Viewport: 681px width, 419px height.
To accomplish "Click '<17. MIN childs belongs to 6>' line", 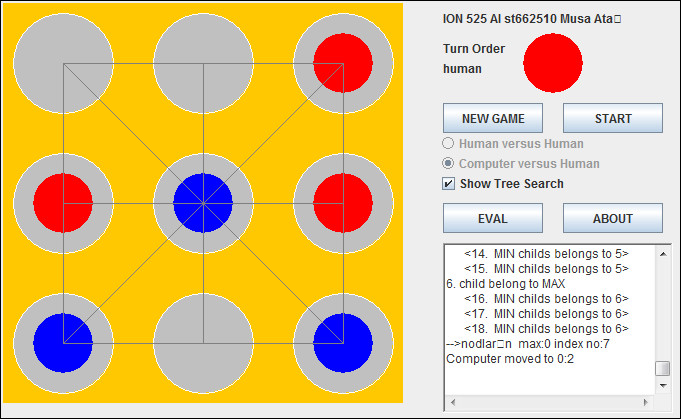I will coord(546,313).
